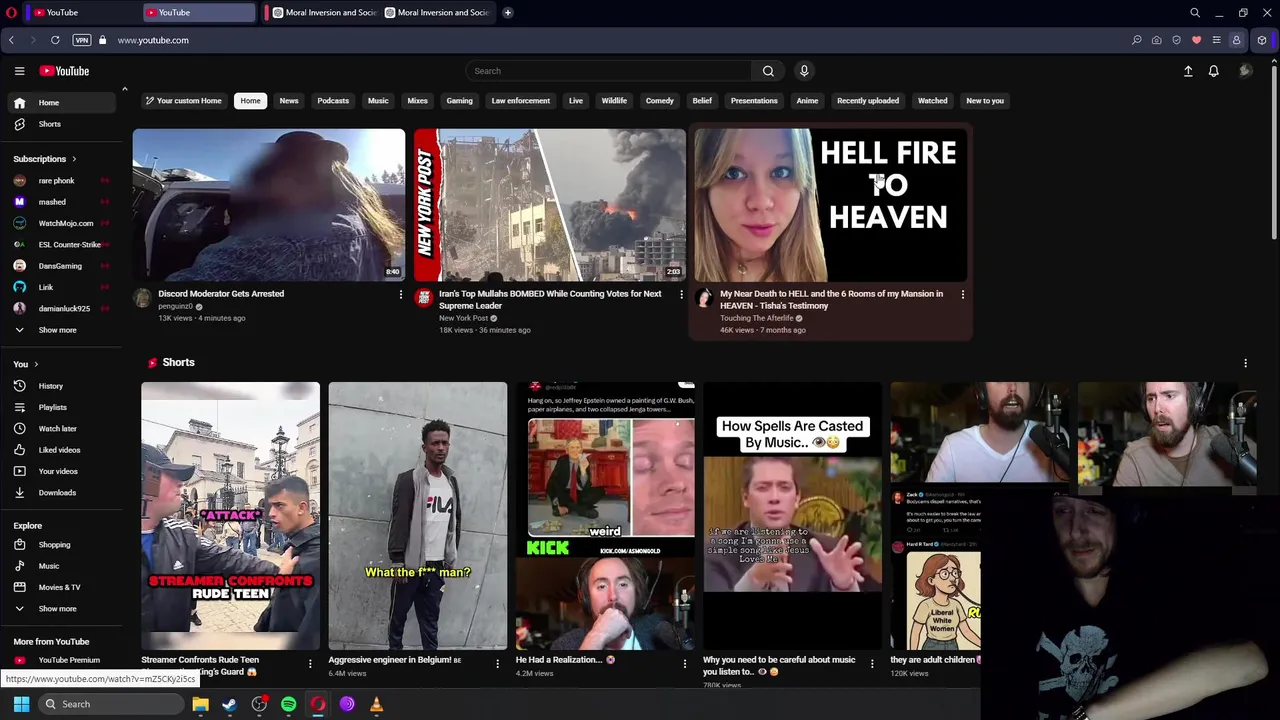The image size is (1280, 720).
Task: Expand the Subscriptions section chevron
Action: click(x=73, y=159)
